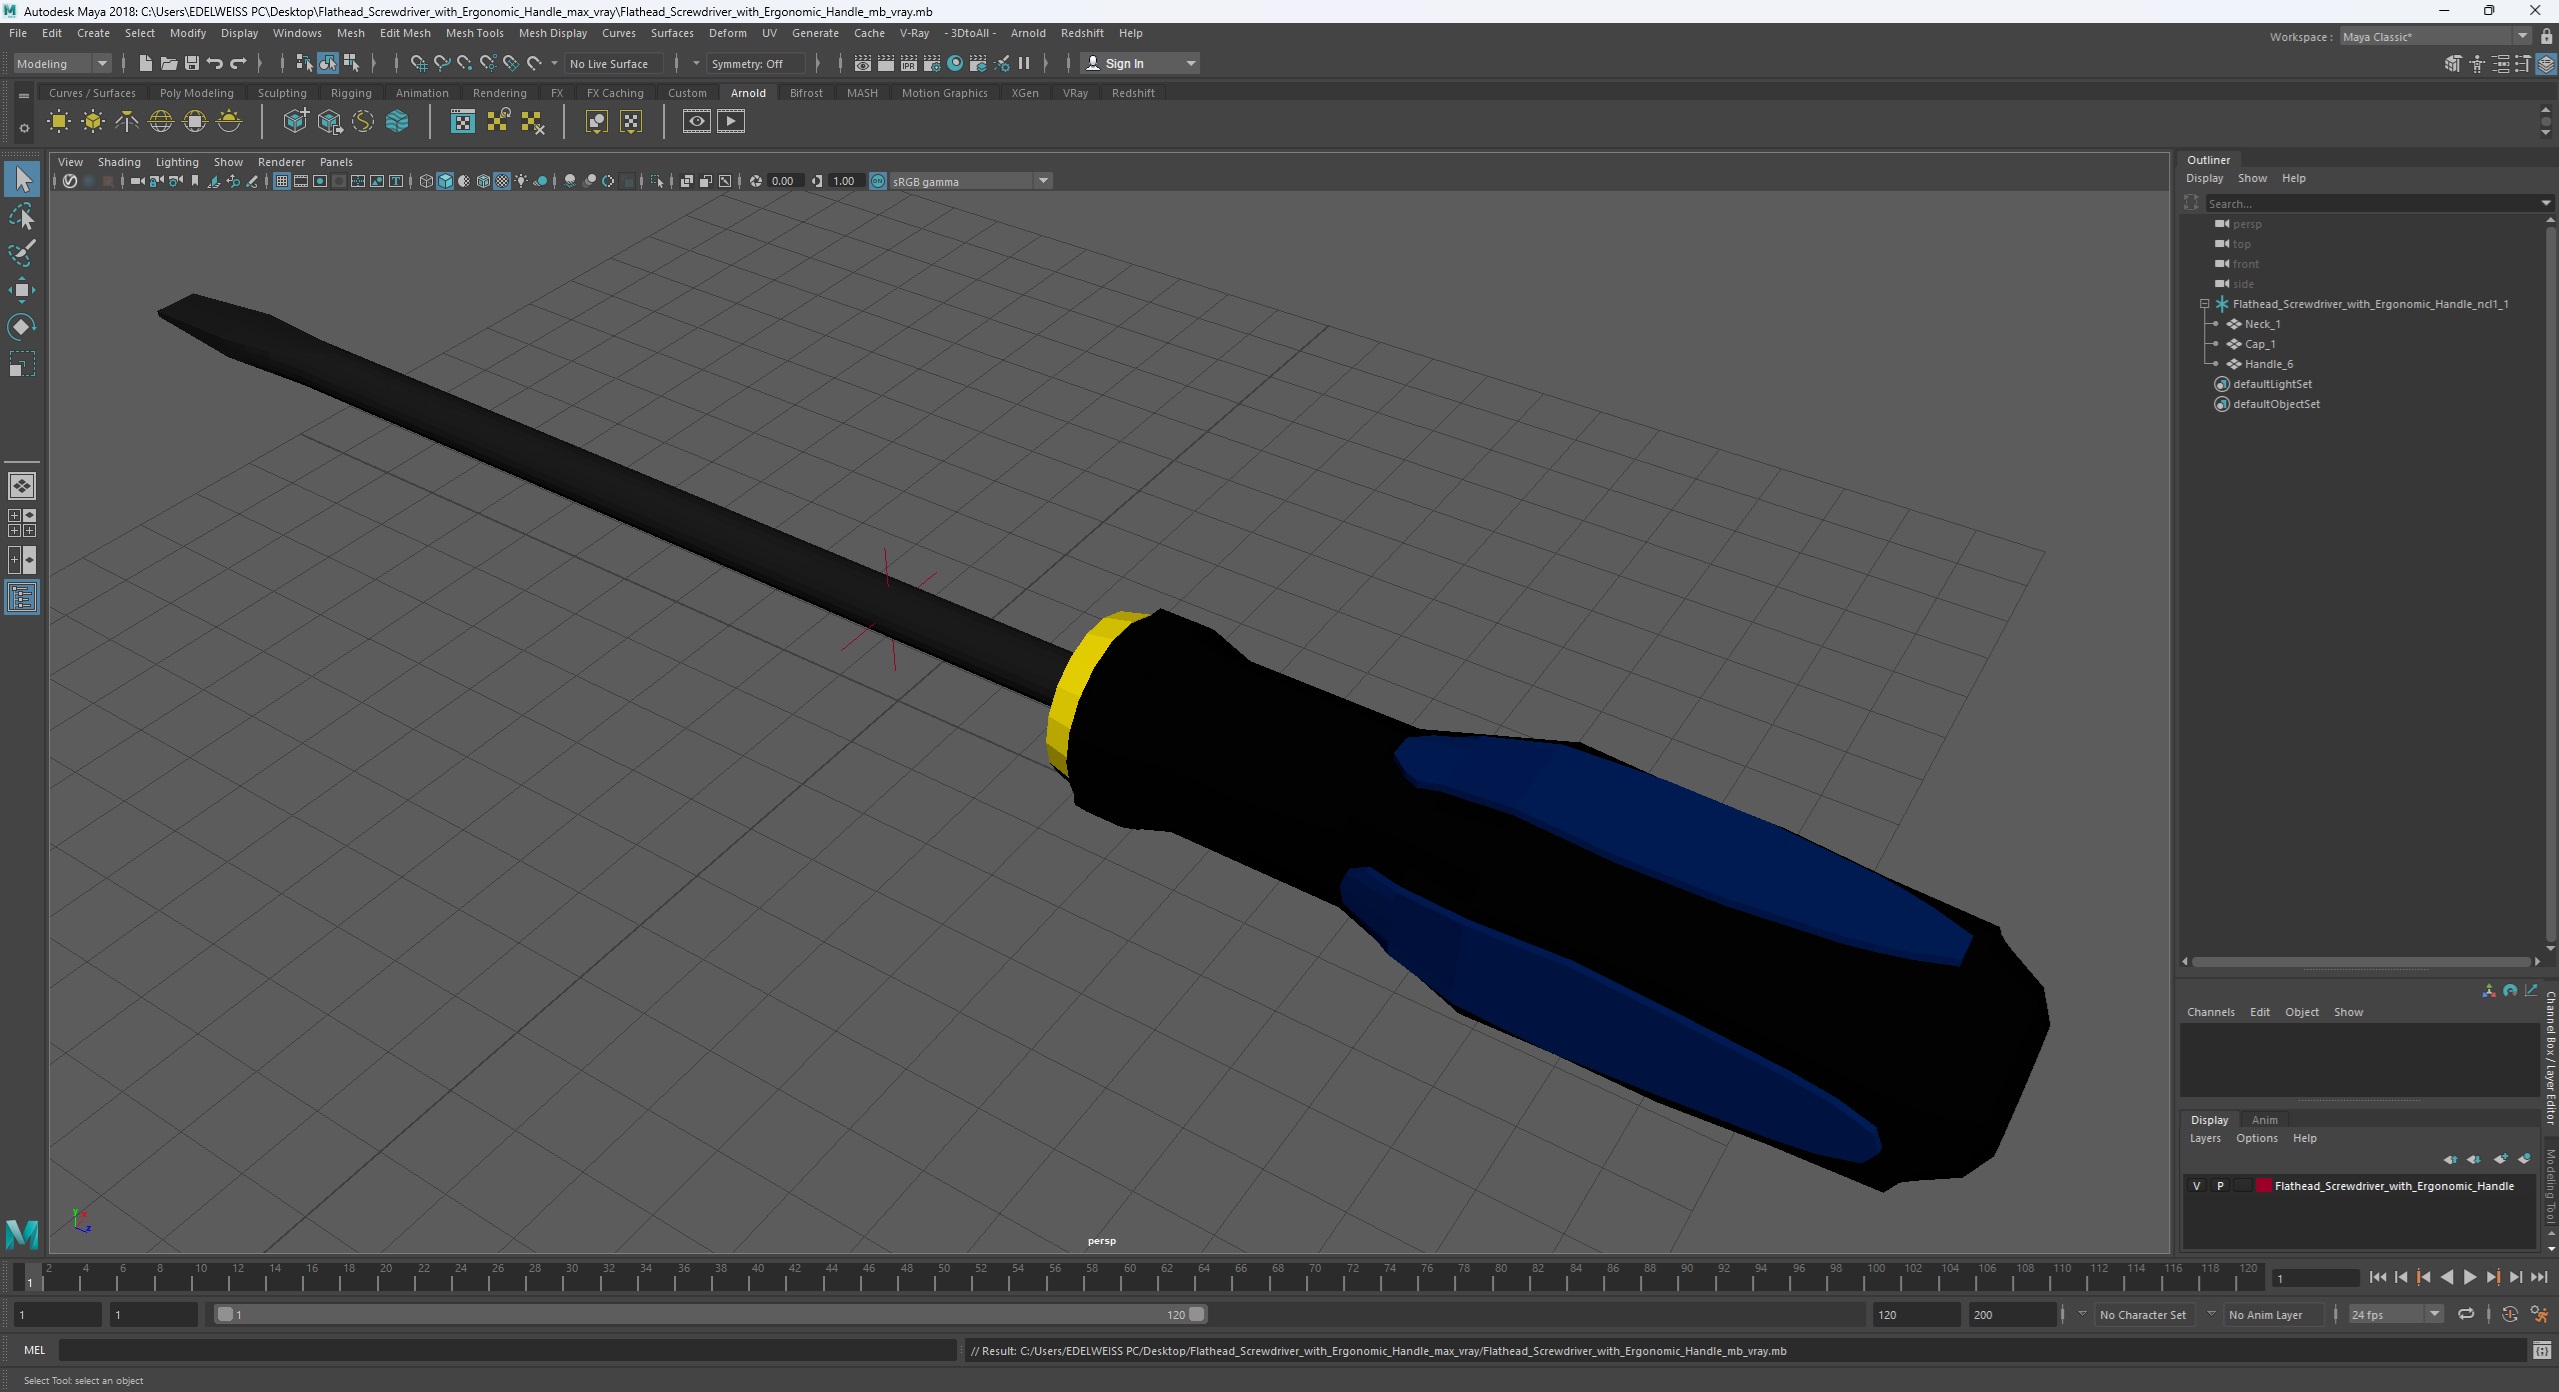The image size is (2559, 1392).
Task: Select the arrow Select tool
Action: (22, 180)
